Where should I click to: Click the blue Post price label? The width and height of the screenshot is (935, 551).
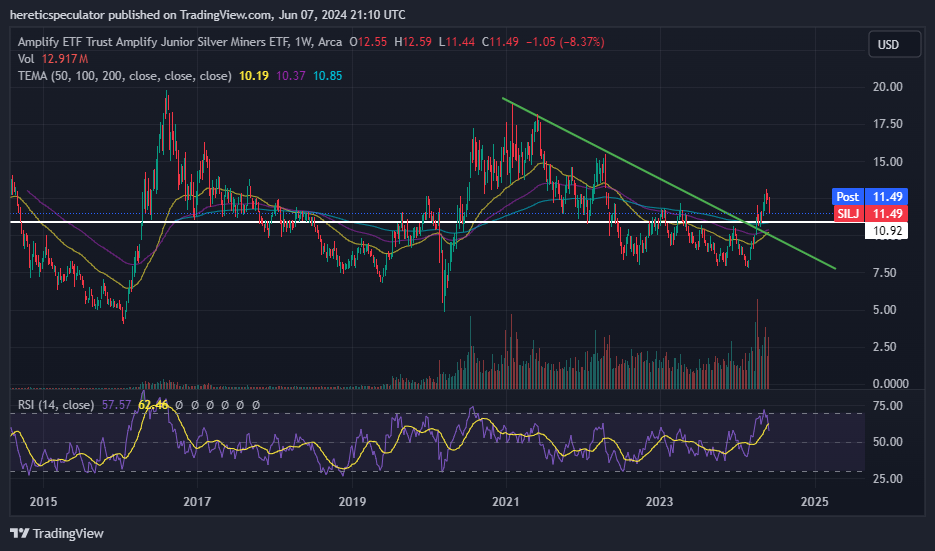pos(869,196)
